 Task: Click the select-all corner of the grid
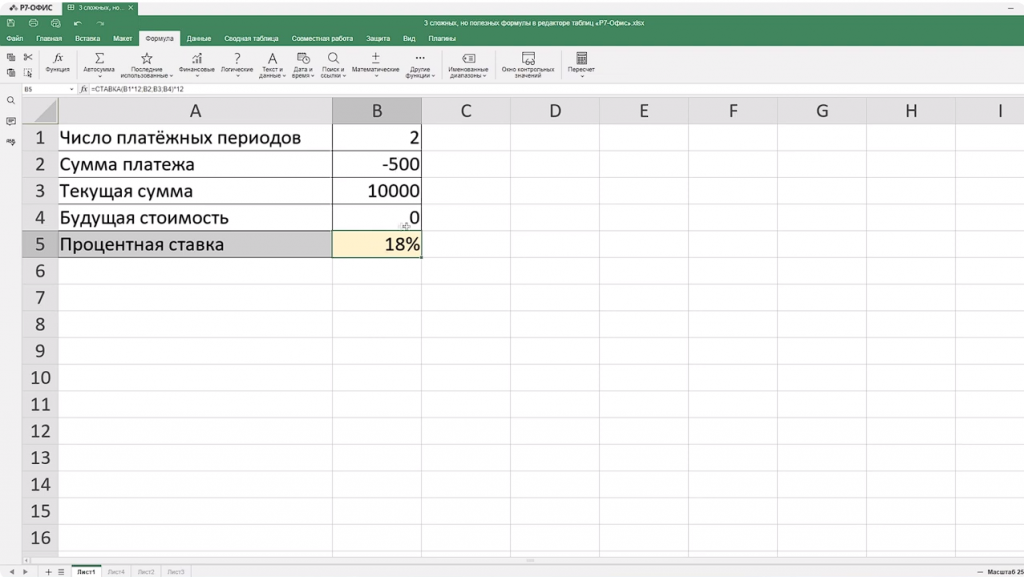[40, 111]
